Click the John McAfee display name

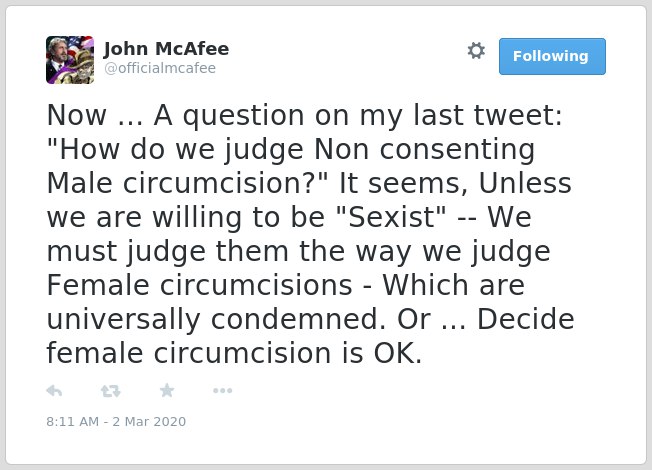tap(166, 49)
